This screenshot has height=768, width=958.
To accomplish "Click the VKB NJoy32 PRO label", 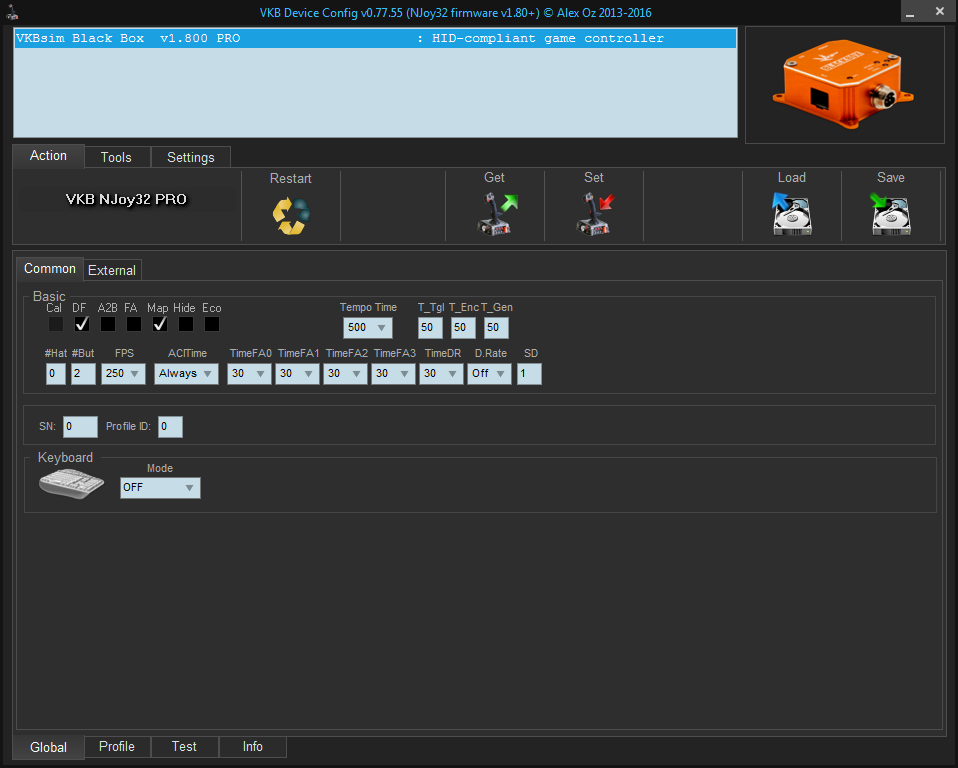I will [126, 199].
